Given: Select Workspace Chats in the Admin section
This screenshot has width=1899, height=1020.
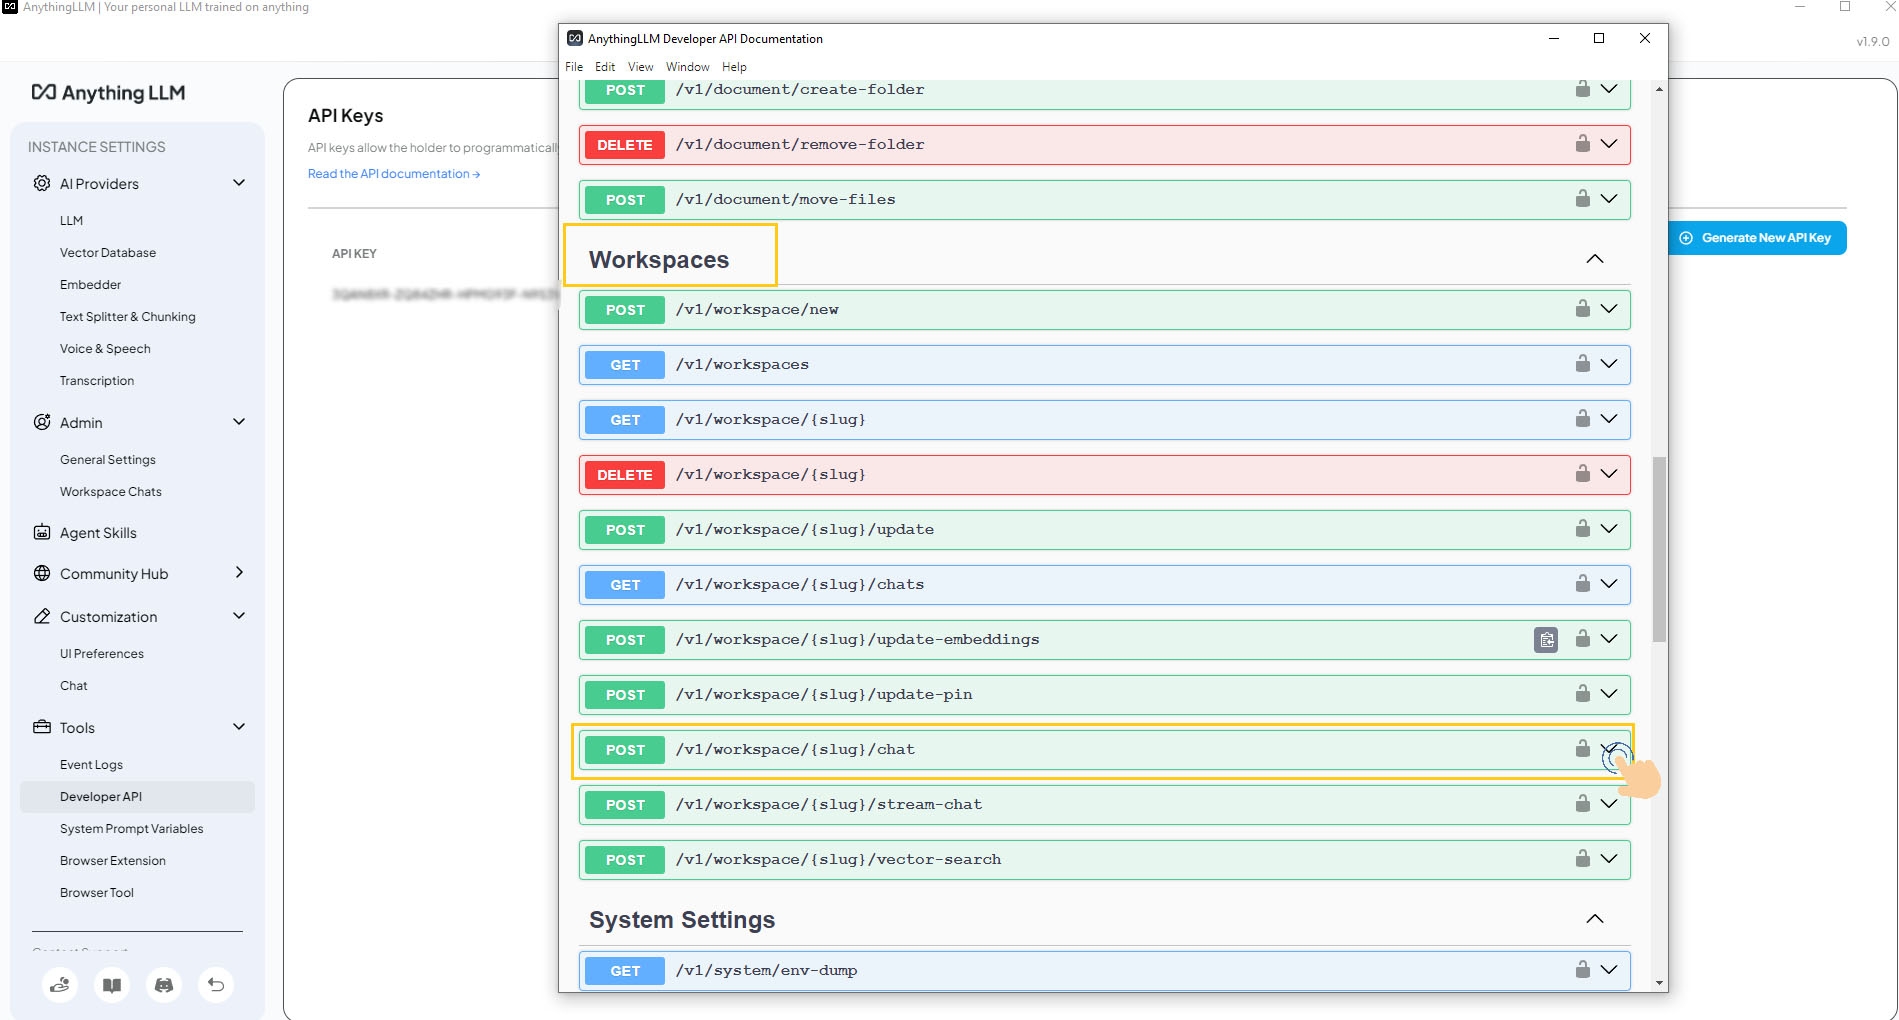Looking at the screenshot, I should click(x=110, y=491).
